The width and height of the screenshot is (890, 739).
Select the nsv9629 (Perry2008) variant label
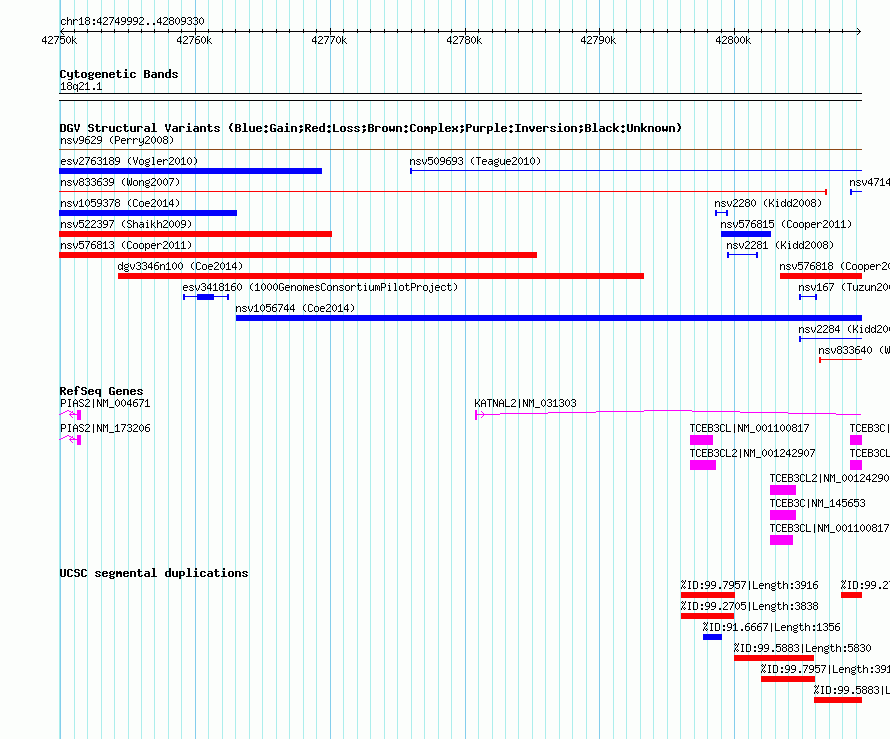point(117,140)
